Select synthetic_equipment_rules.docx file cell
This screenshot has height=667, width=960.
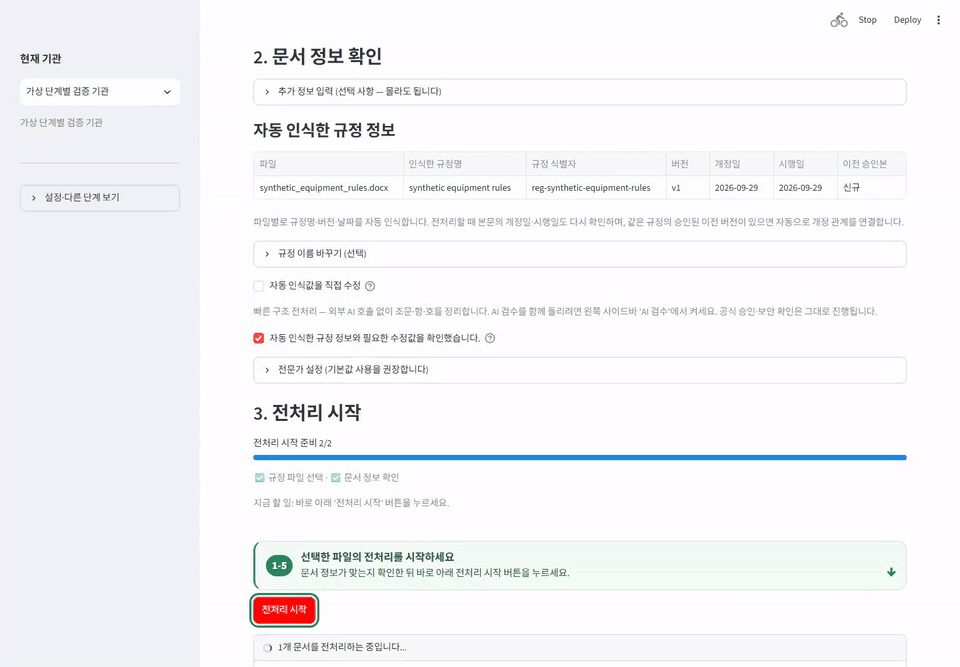click(x=328, y=188)
